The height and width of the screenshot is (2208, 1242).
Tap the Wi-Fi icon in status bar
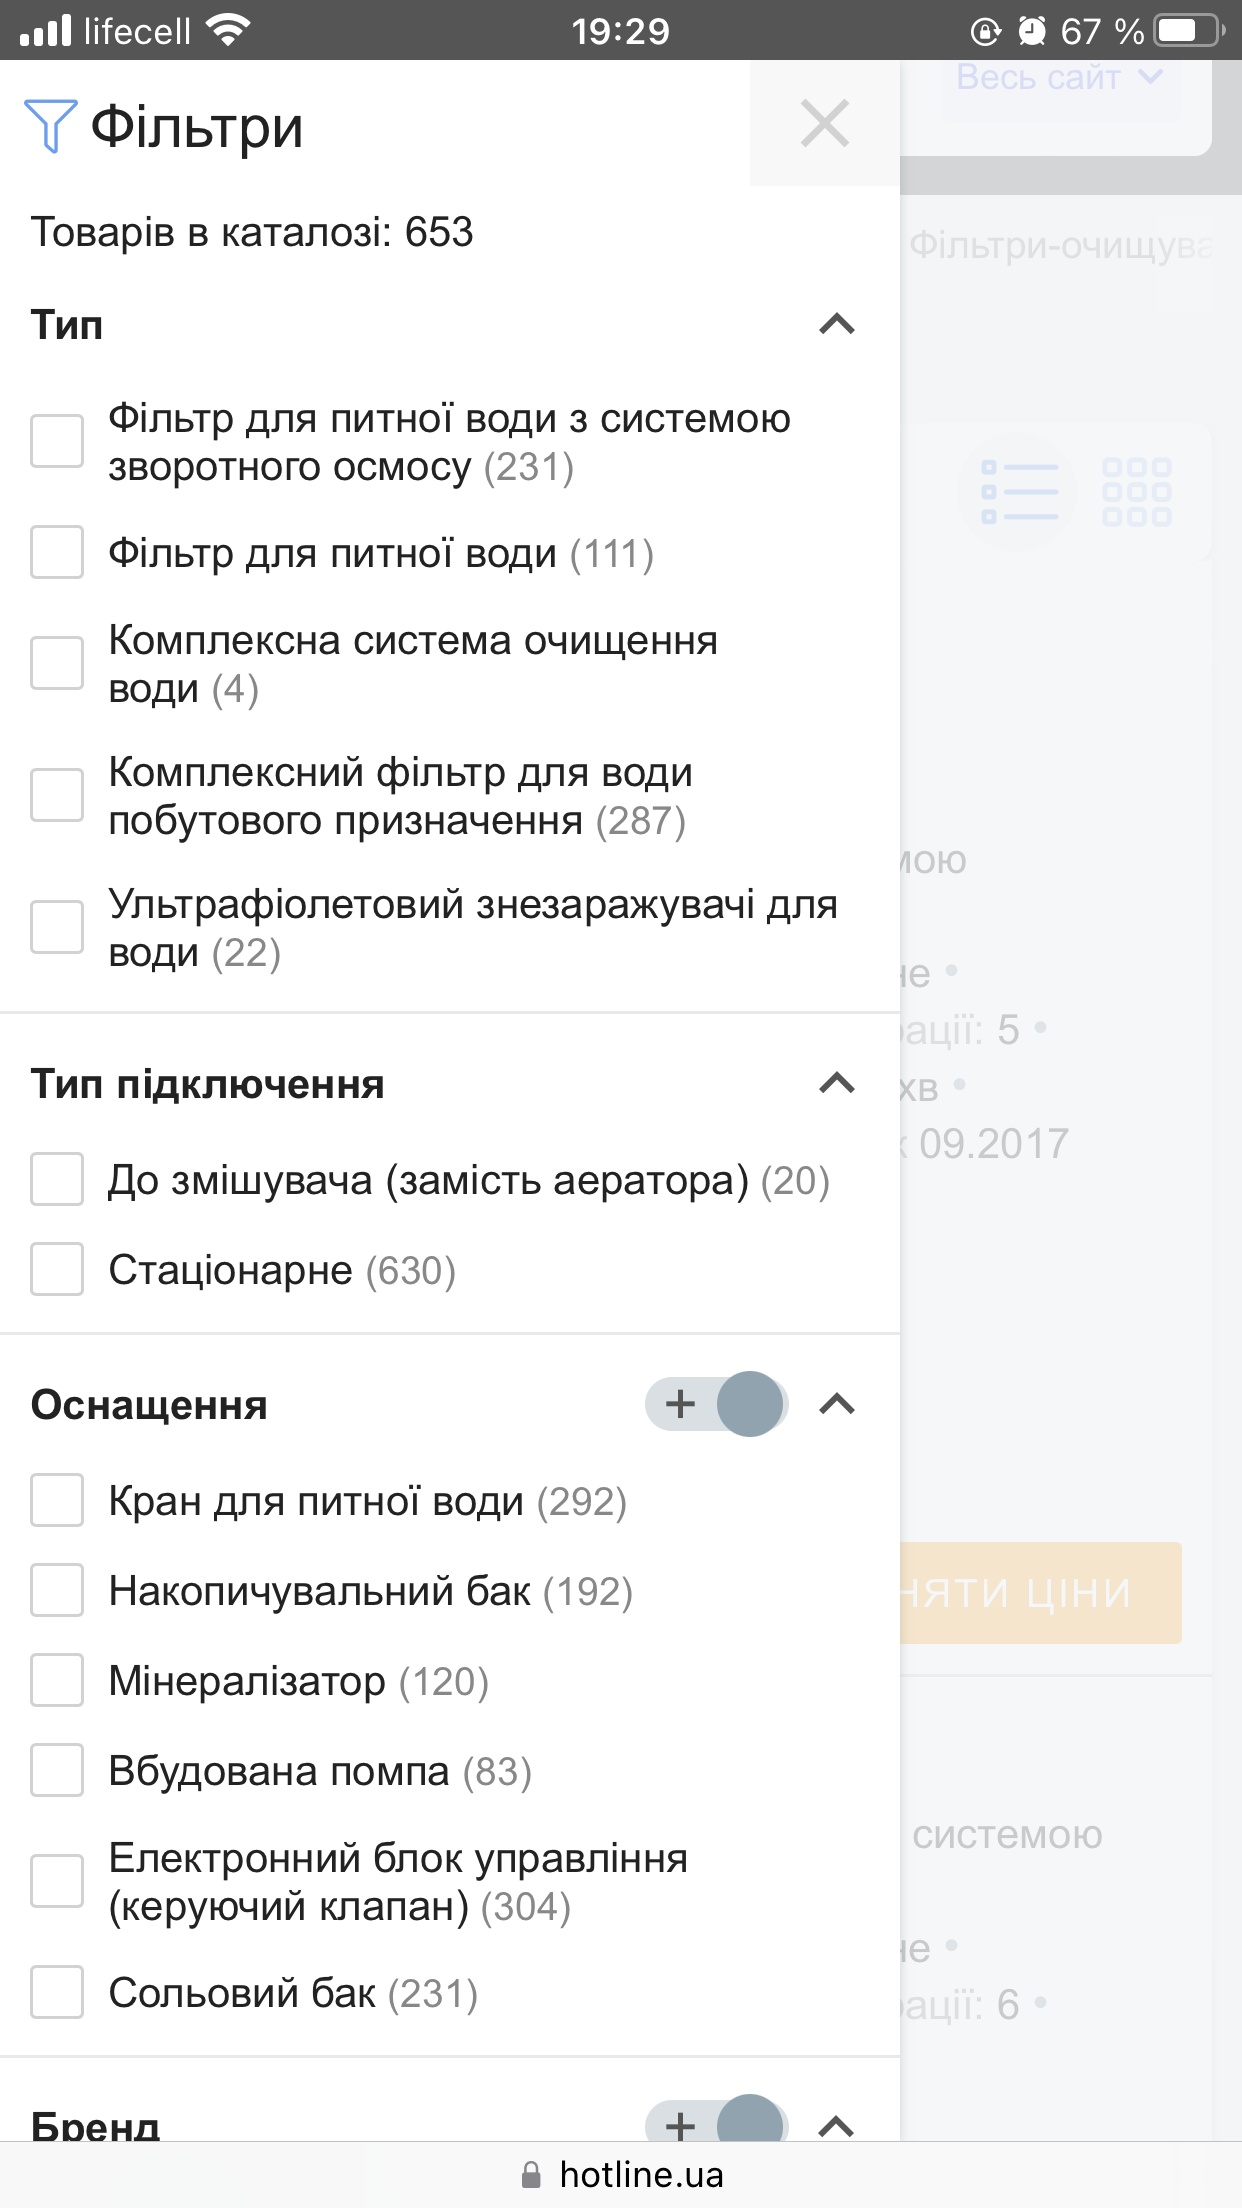tap(229, 30)
